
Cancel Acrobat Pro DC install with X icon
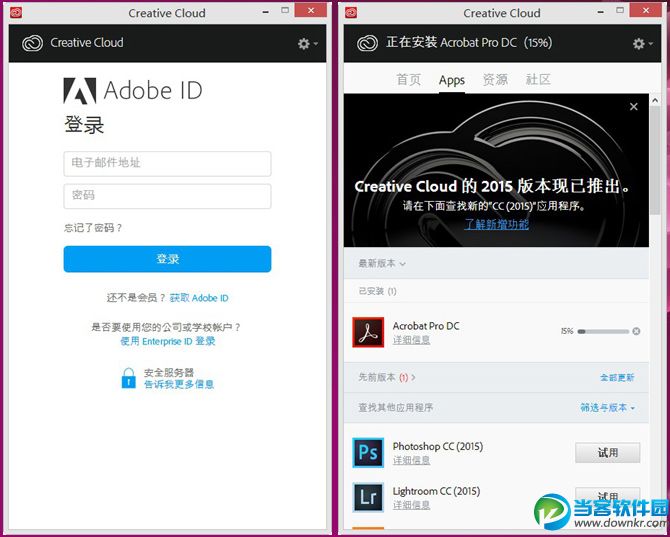[636, 331]
